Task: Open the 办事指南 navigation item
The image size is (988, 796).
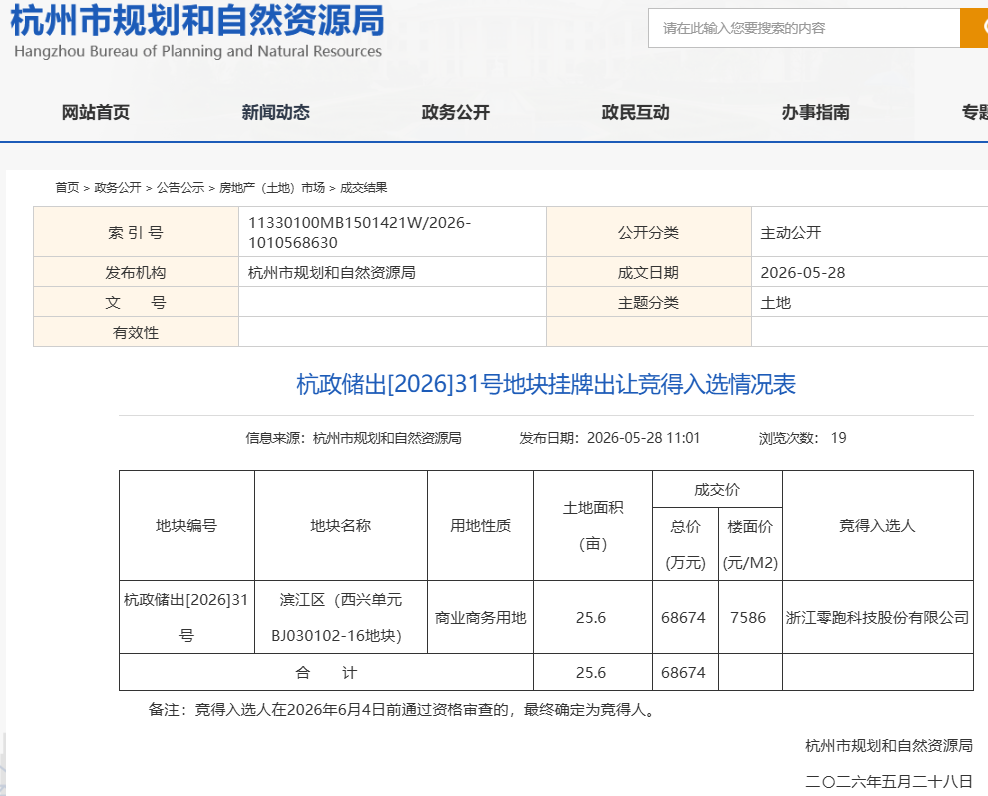Action: point(815,112)
